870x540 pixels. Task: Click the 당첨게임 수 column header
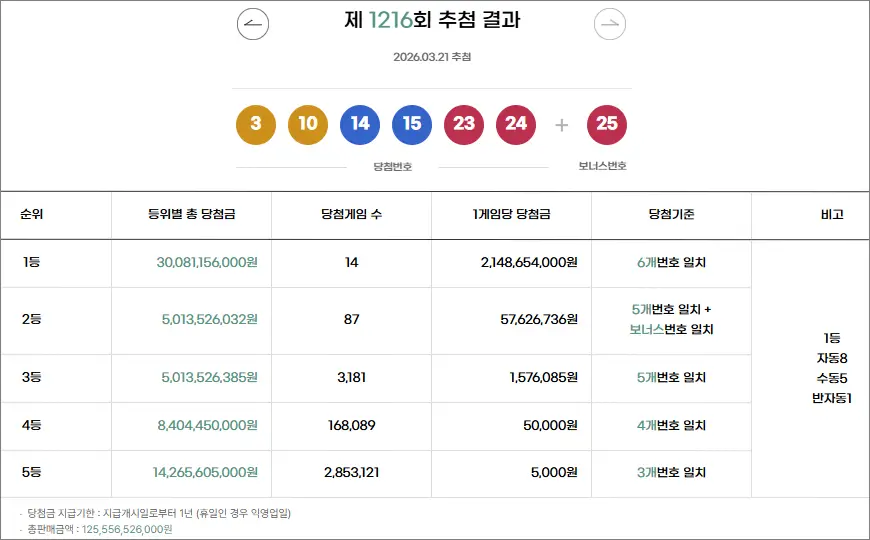tap(351, 215)
